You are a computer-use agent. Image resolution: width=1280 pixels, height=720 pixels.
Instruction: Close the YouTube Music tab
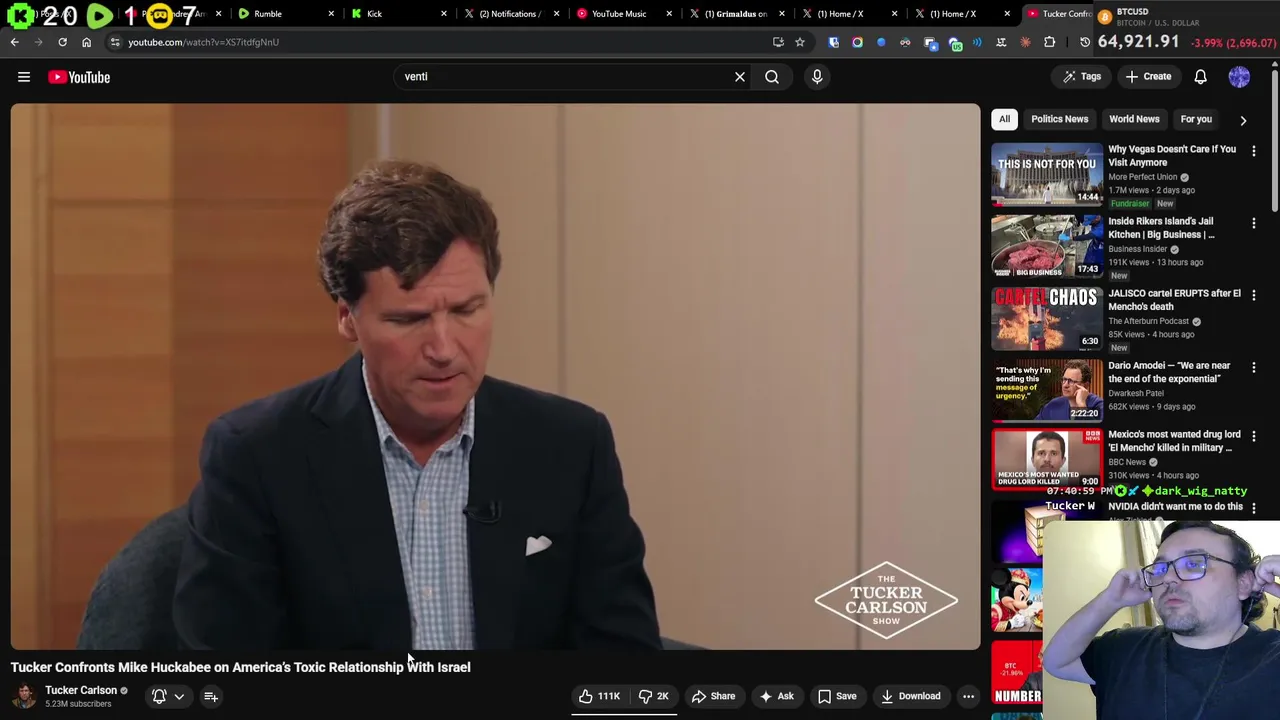tap(670, 14)
